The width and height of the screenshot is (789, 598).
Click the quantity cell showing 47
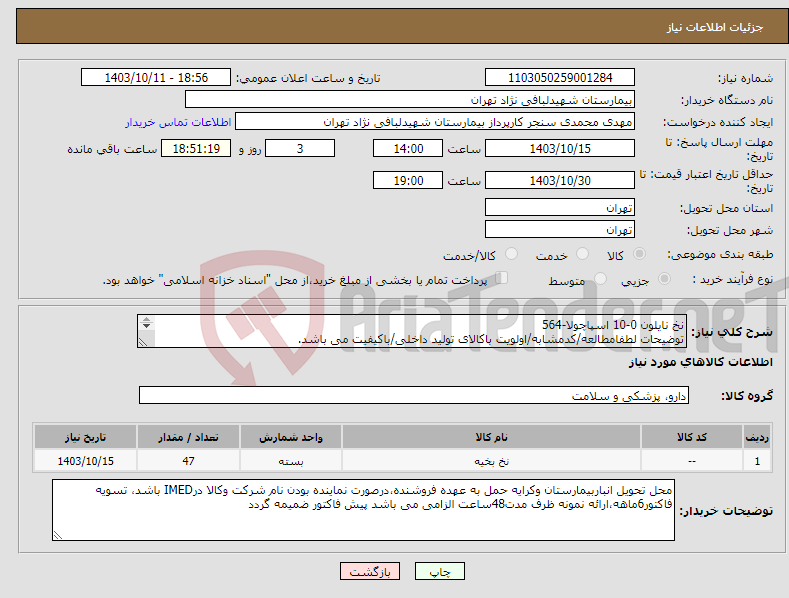tap(188, 461)
